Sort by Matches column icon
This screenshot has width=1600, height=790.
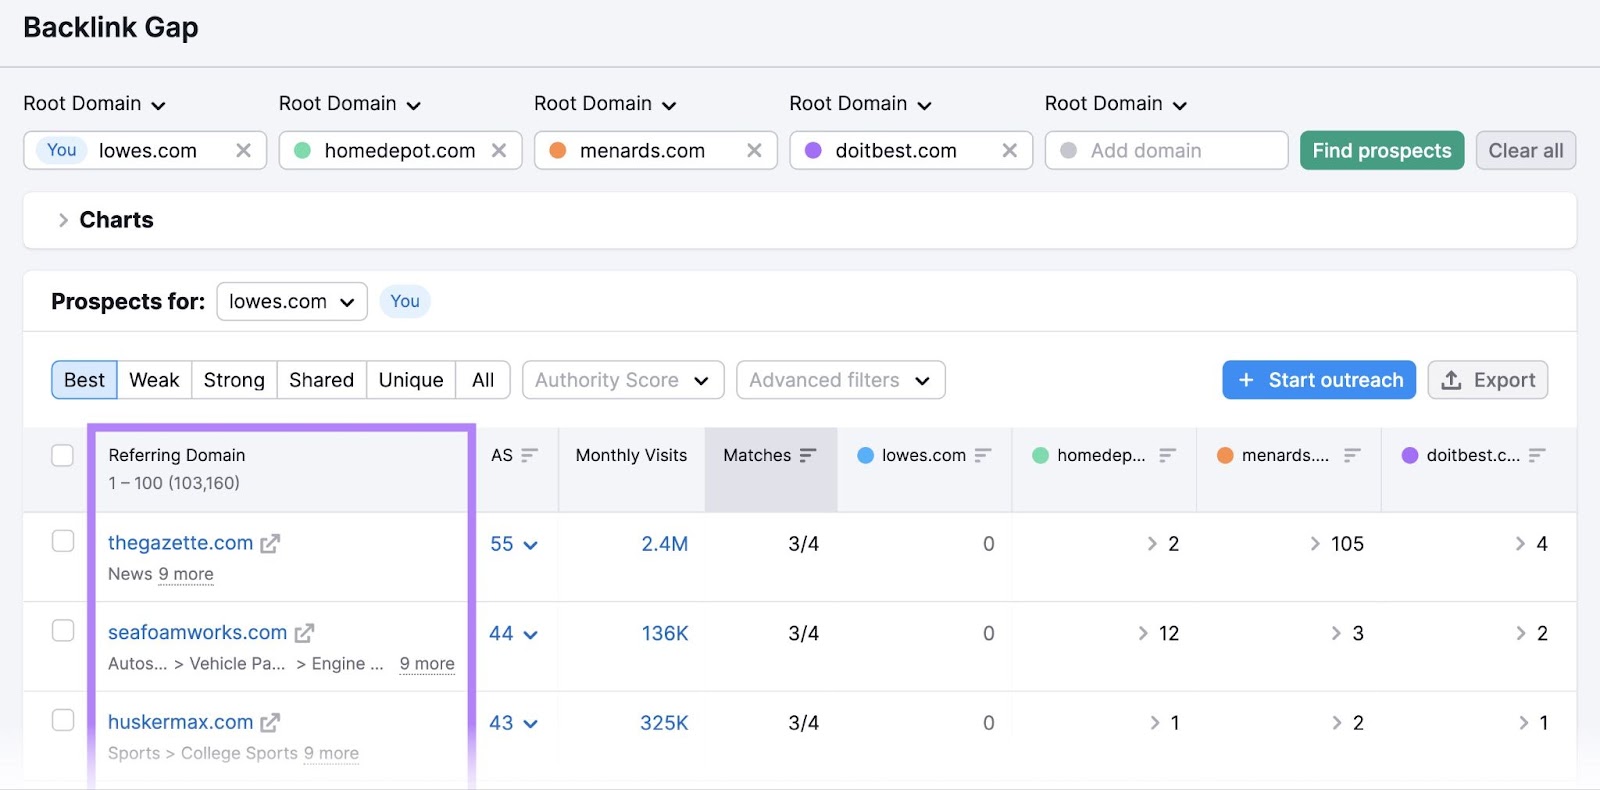point(808,455)
